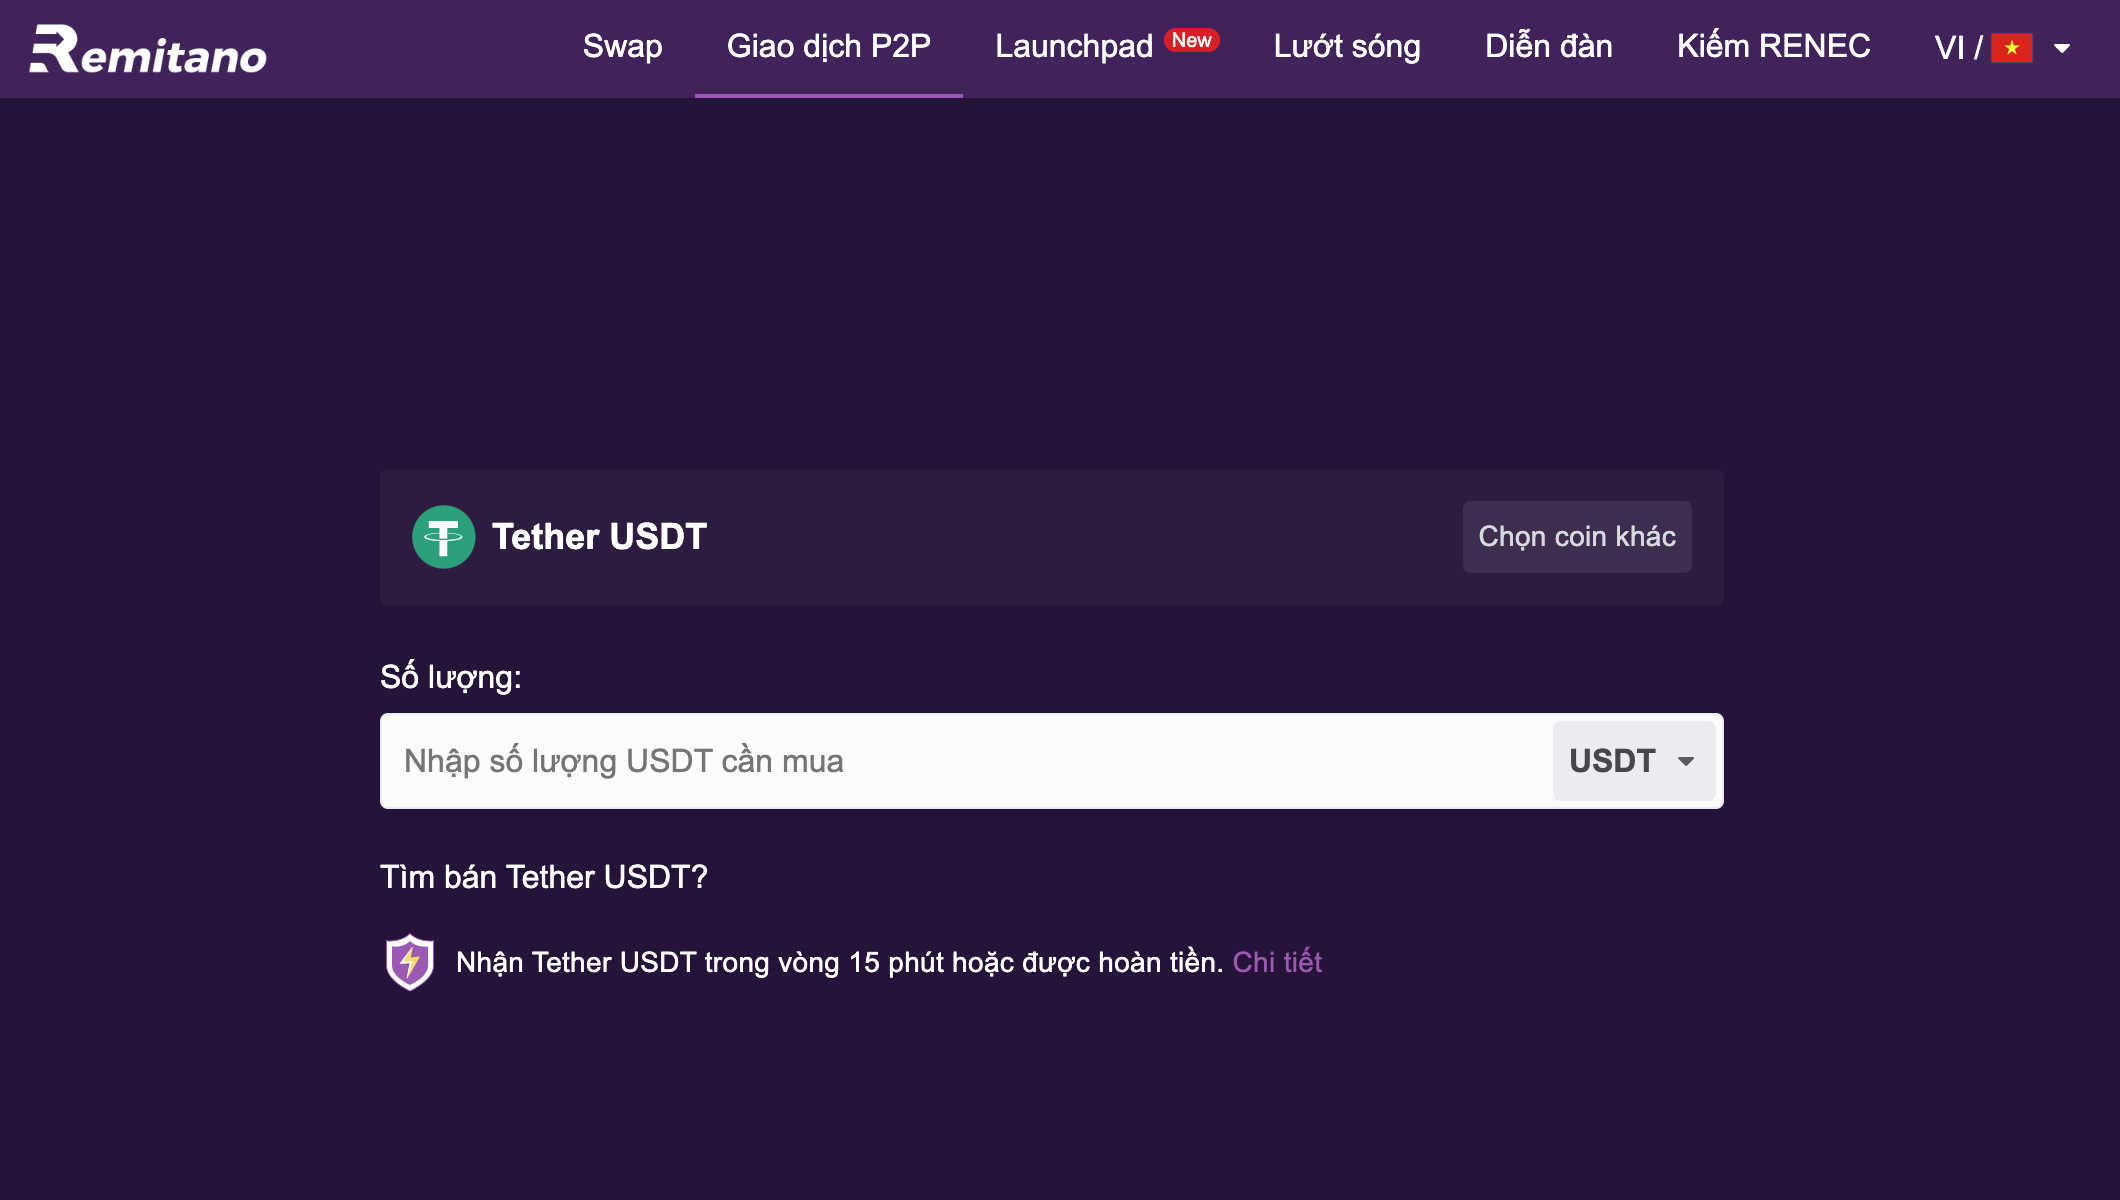The height and width of the screenshot is (1200, 2120).
Task: Click the Vietnam flag icon
Action: tap(2011, 47)
